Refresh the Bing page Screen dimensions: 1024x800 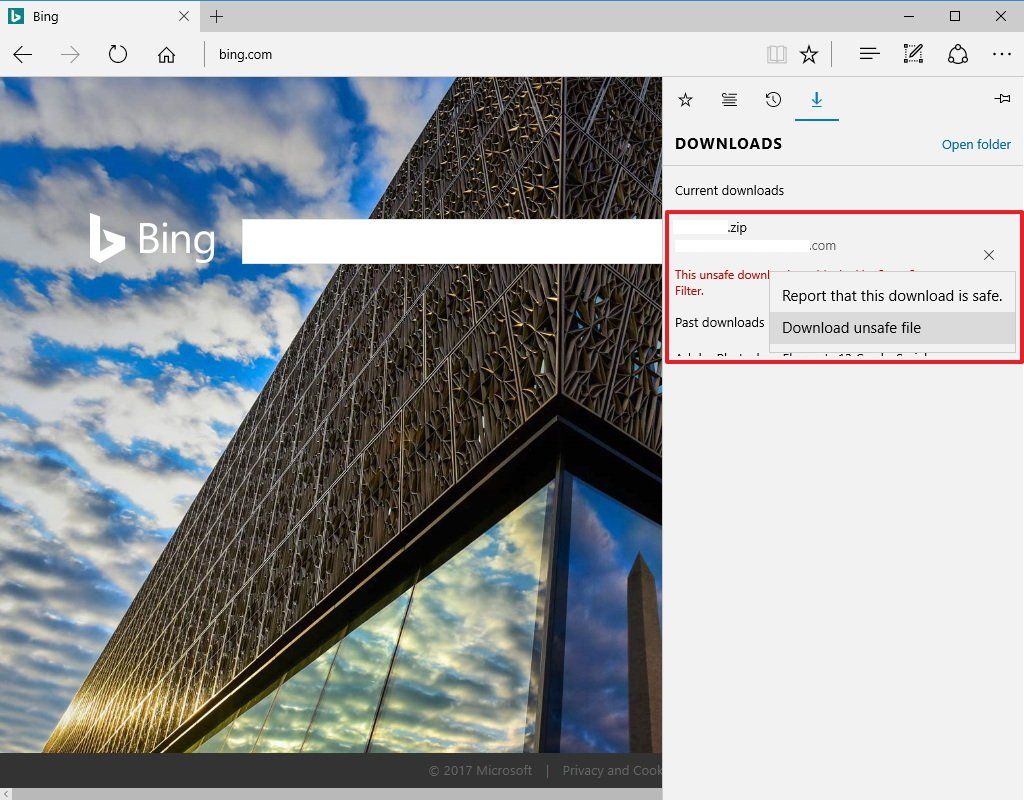(x=117, y=55)
